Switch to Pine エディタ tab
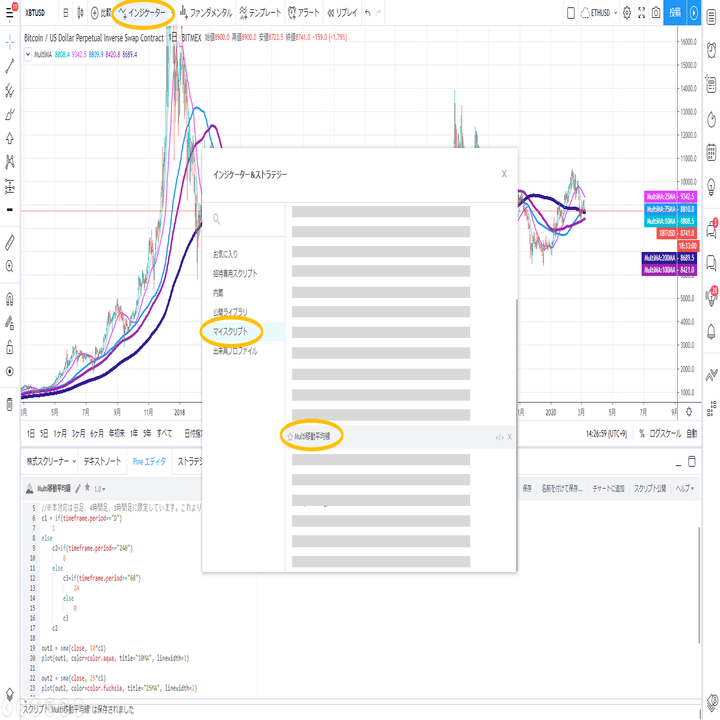720x720 pixels. [x=149, y=461]
